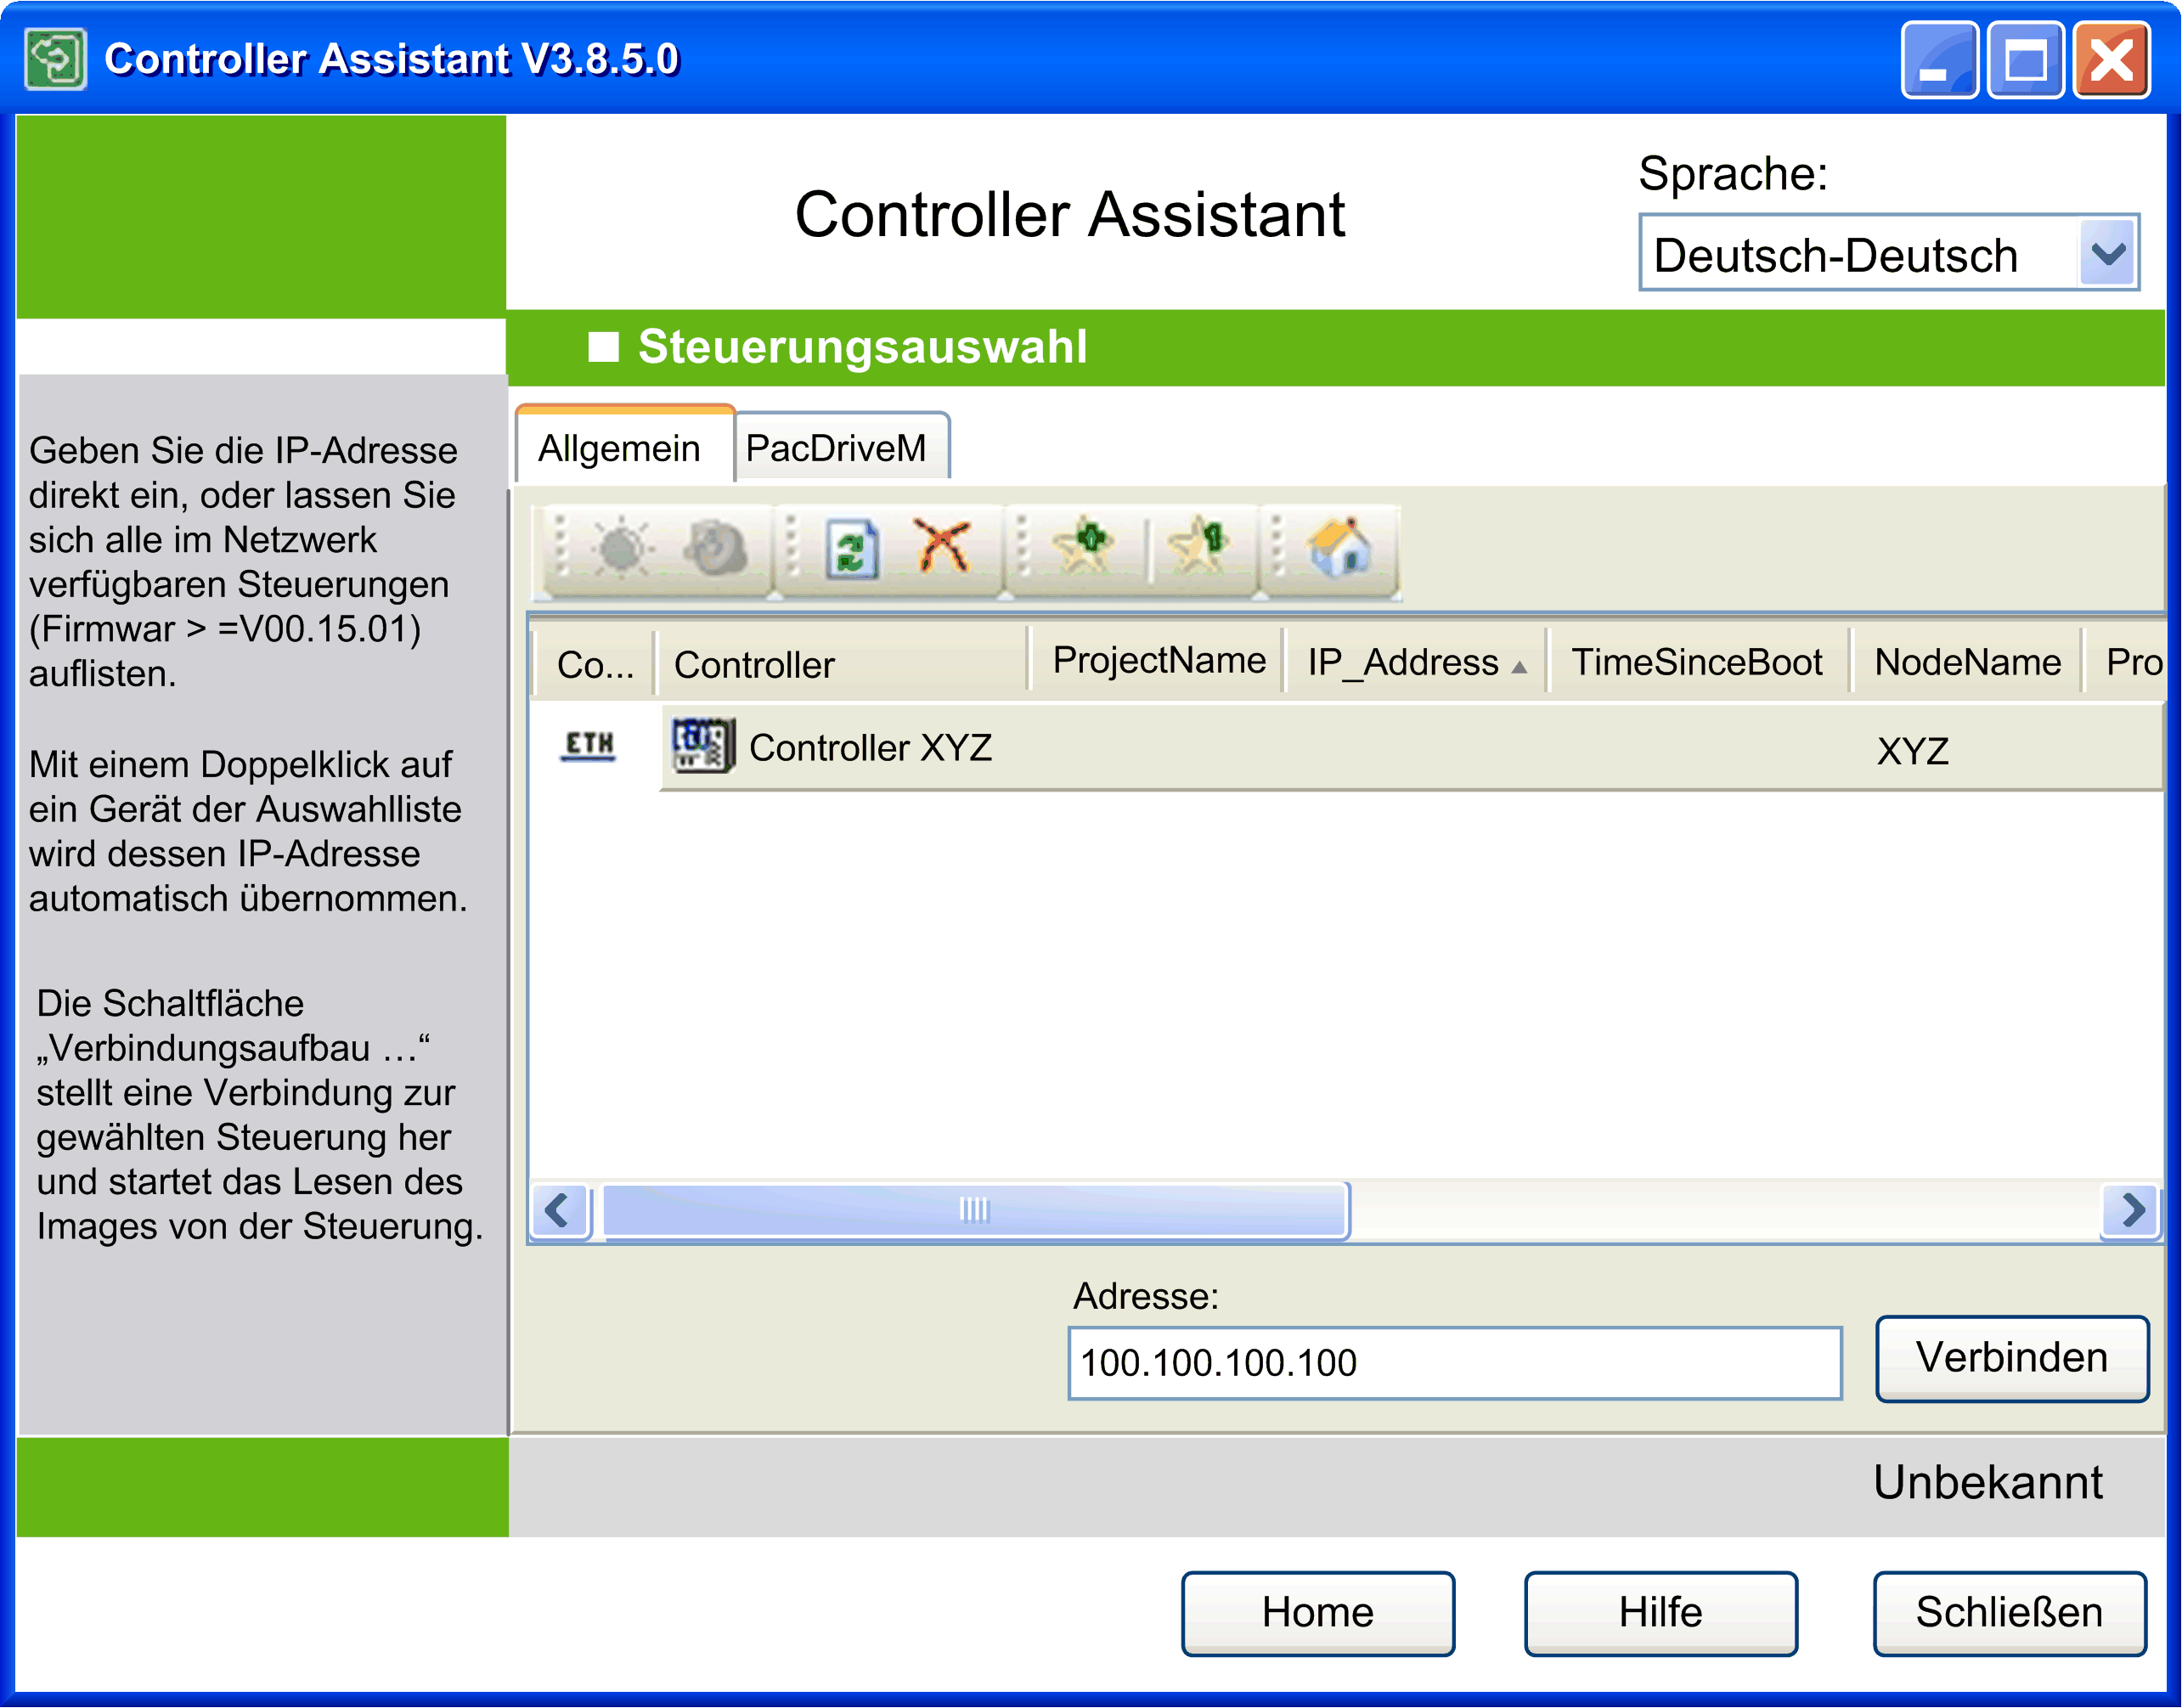Click the ETH connection icon in the row
Image resolution: width=2182 pixels, height=1708 pixels.
coord(588,746)
